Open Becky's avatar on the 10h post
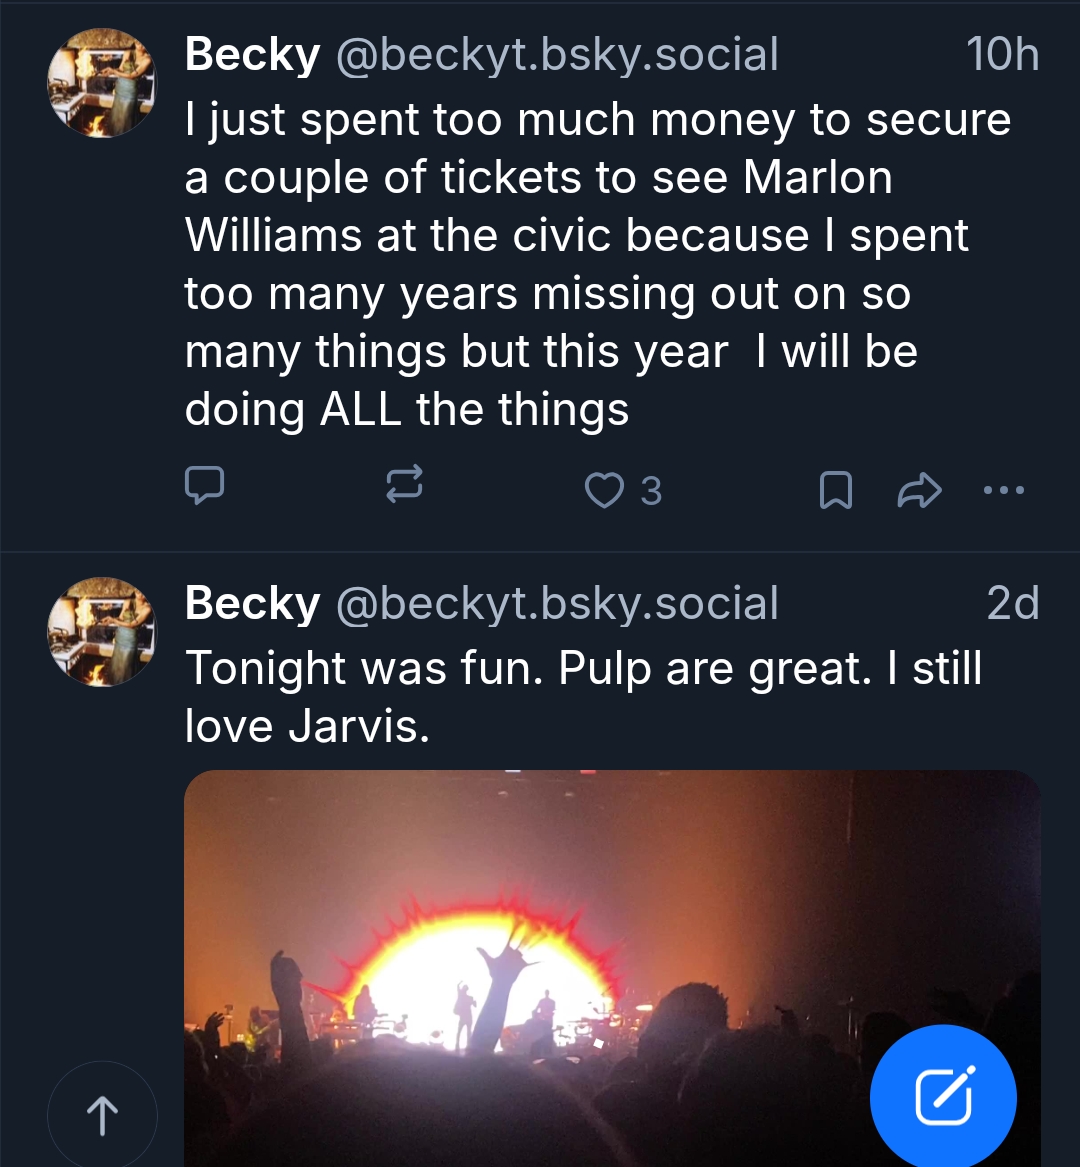The width and height of the screenshot is (1080, 1167). (102, 83)
